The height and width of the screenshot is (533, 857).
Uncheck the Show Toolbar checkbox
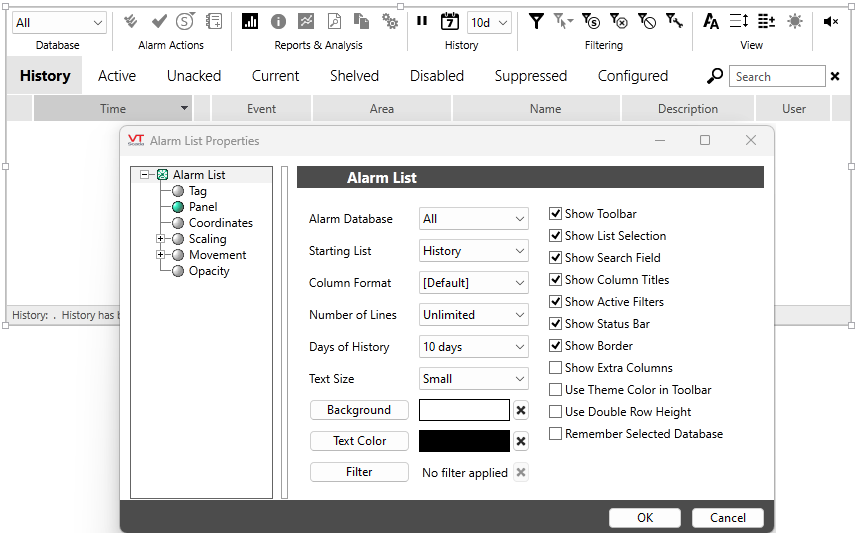[x=556, y=214]
